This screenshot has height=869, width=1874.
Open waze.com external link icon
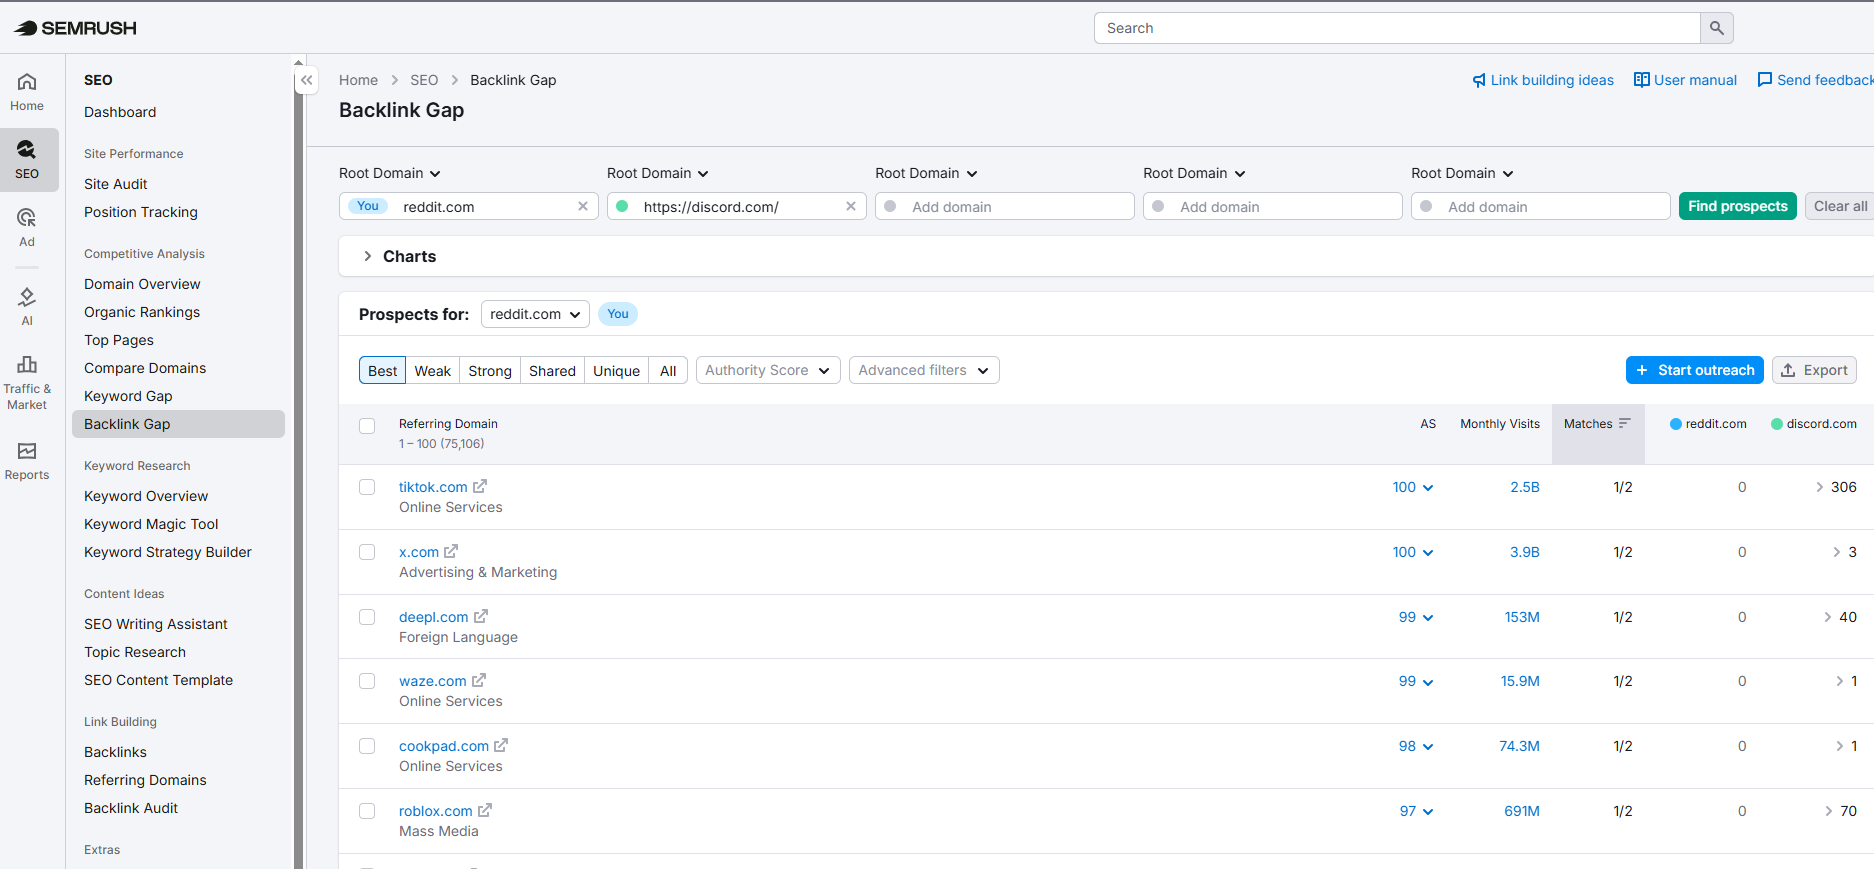[x=479, y=680]
